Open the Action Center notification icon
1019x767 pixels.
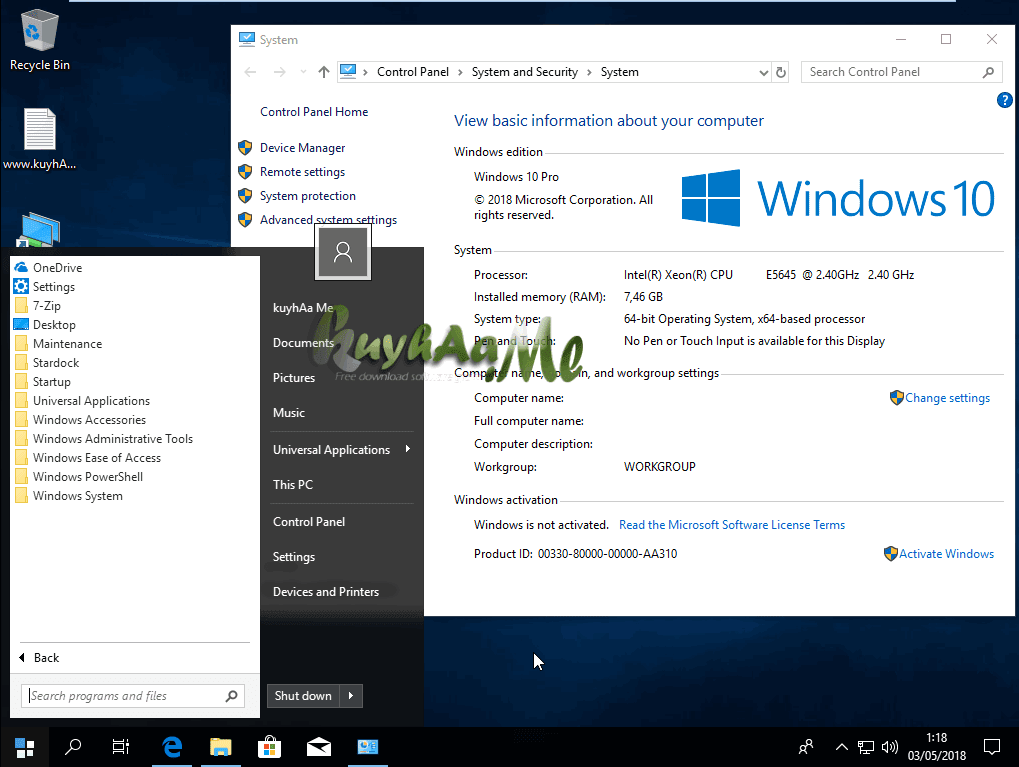991,746
